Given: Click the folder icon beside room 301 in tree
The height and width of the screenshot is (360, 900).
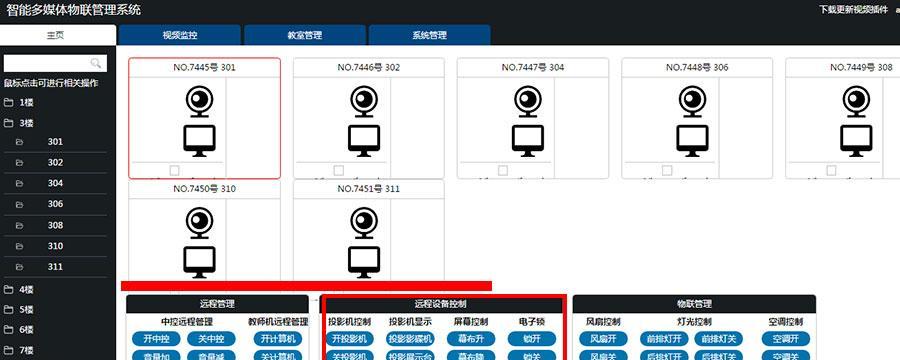Looking at the screenshot, I should (20, 142).
